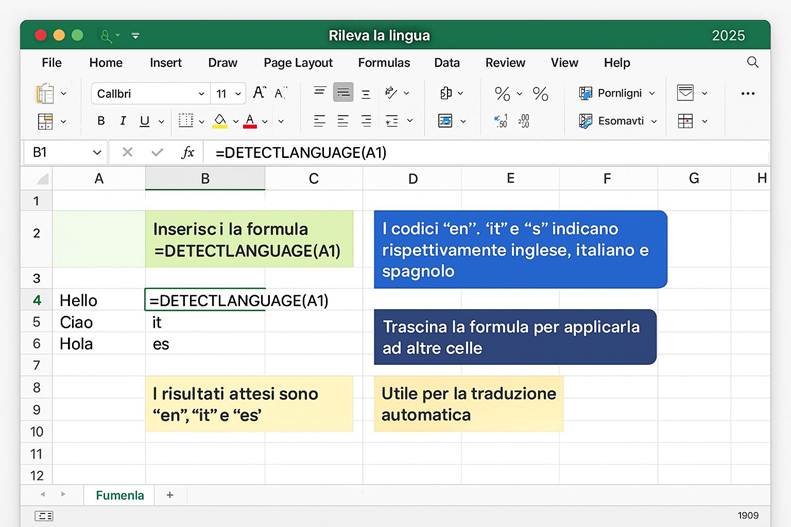Click the Decrease Font Size icon
791x527 pixels.
(280, 93)
